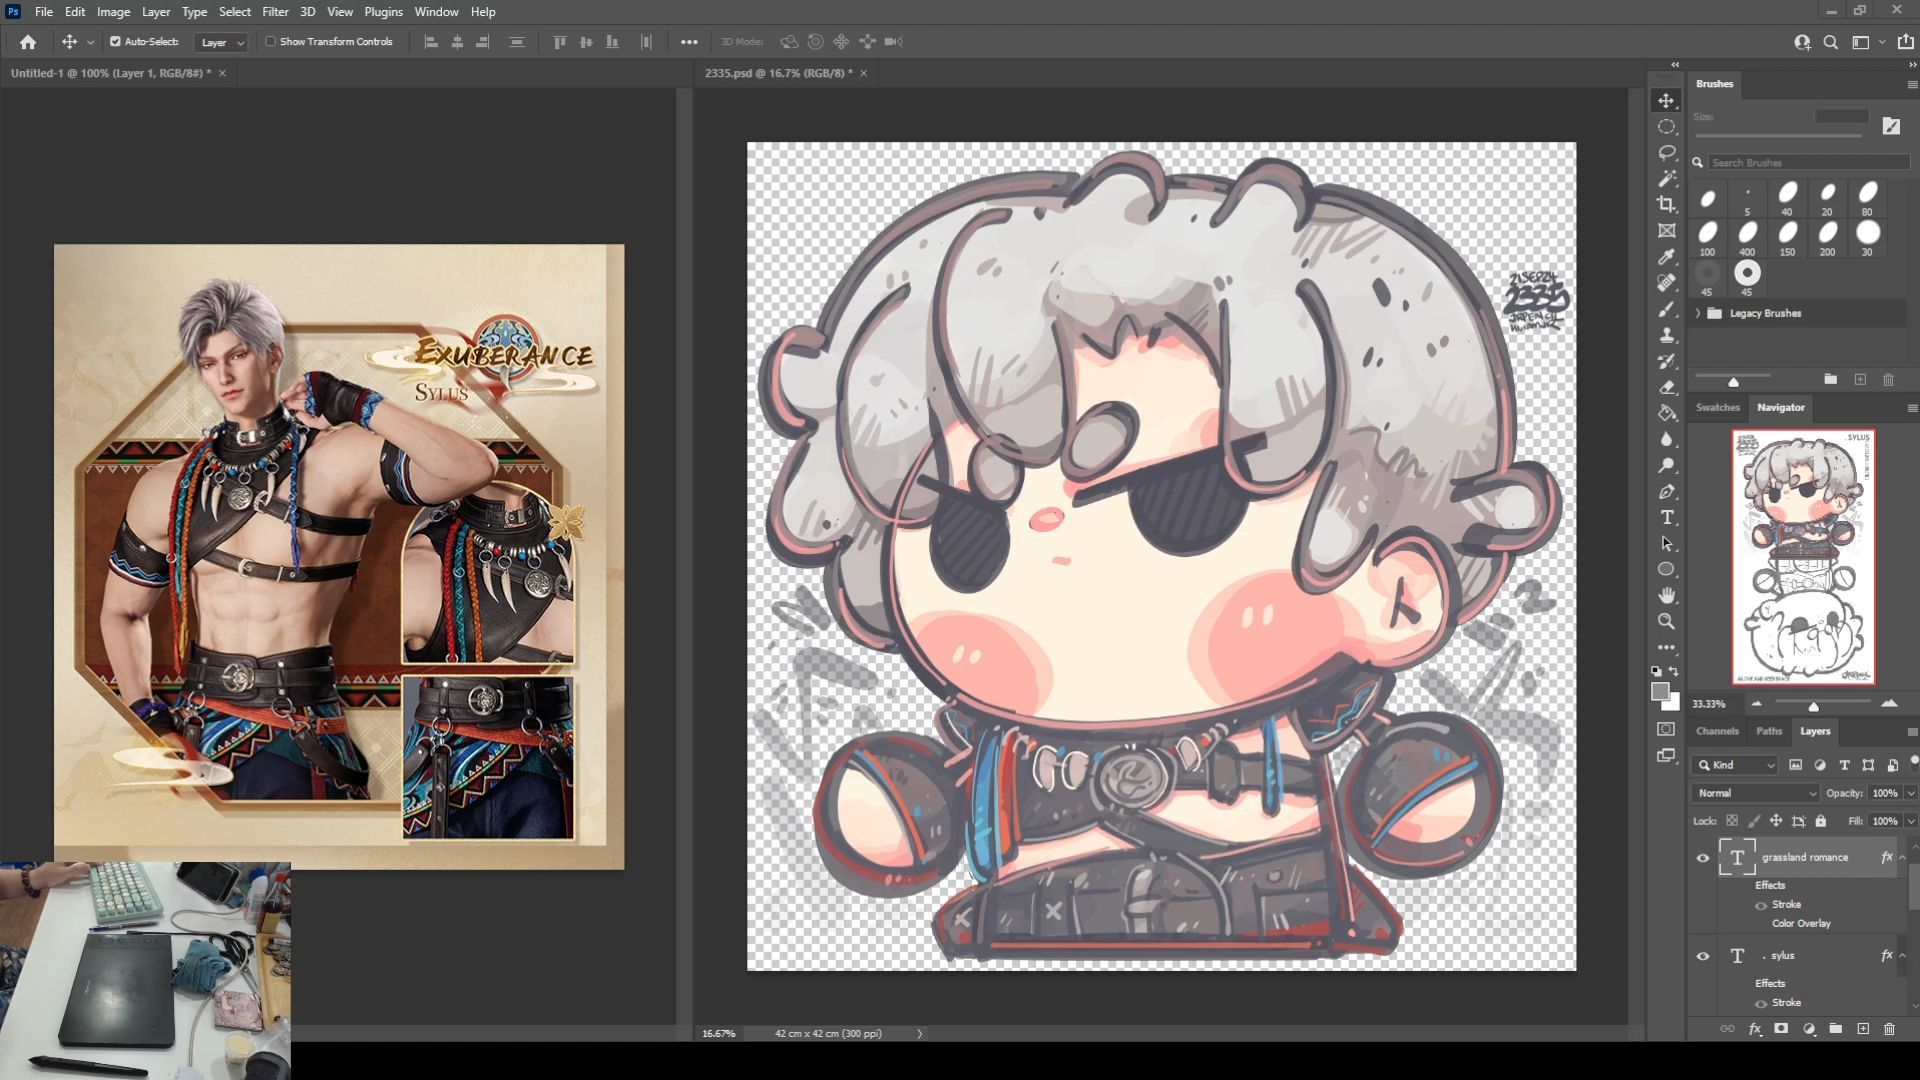Open the Plugins menu
The width and height of the screenshot is (1920, 1080).
pos(383,12)
